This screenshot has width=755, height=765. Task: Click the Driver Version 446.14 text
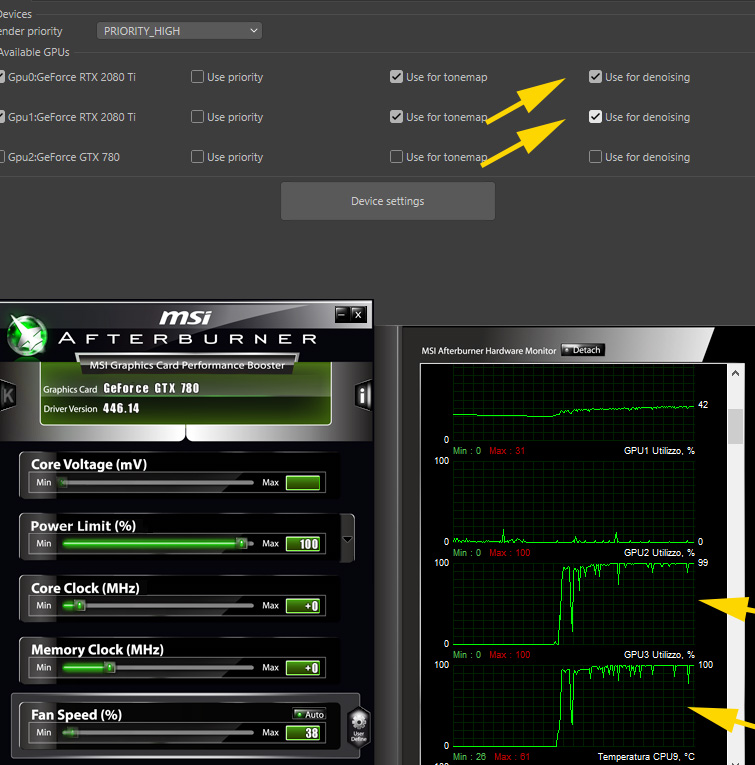pyautogui.click(x=91, y=408)
